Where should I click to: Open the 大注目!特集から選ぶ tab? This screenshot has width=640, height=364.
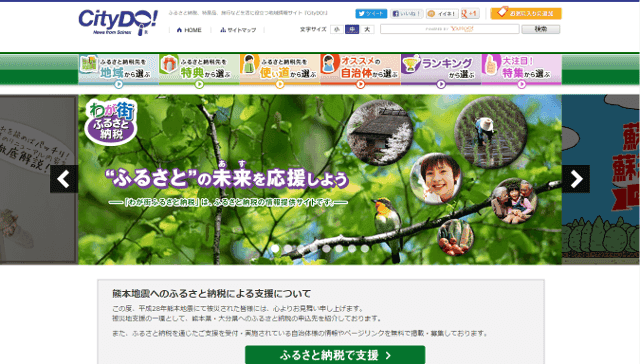point(521,70)
